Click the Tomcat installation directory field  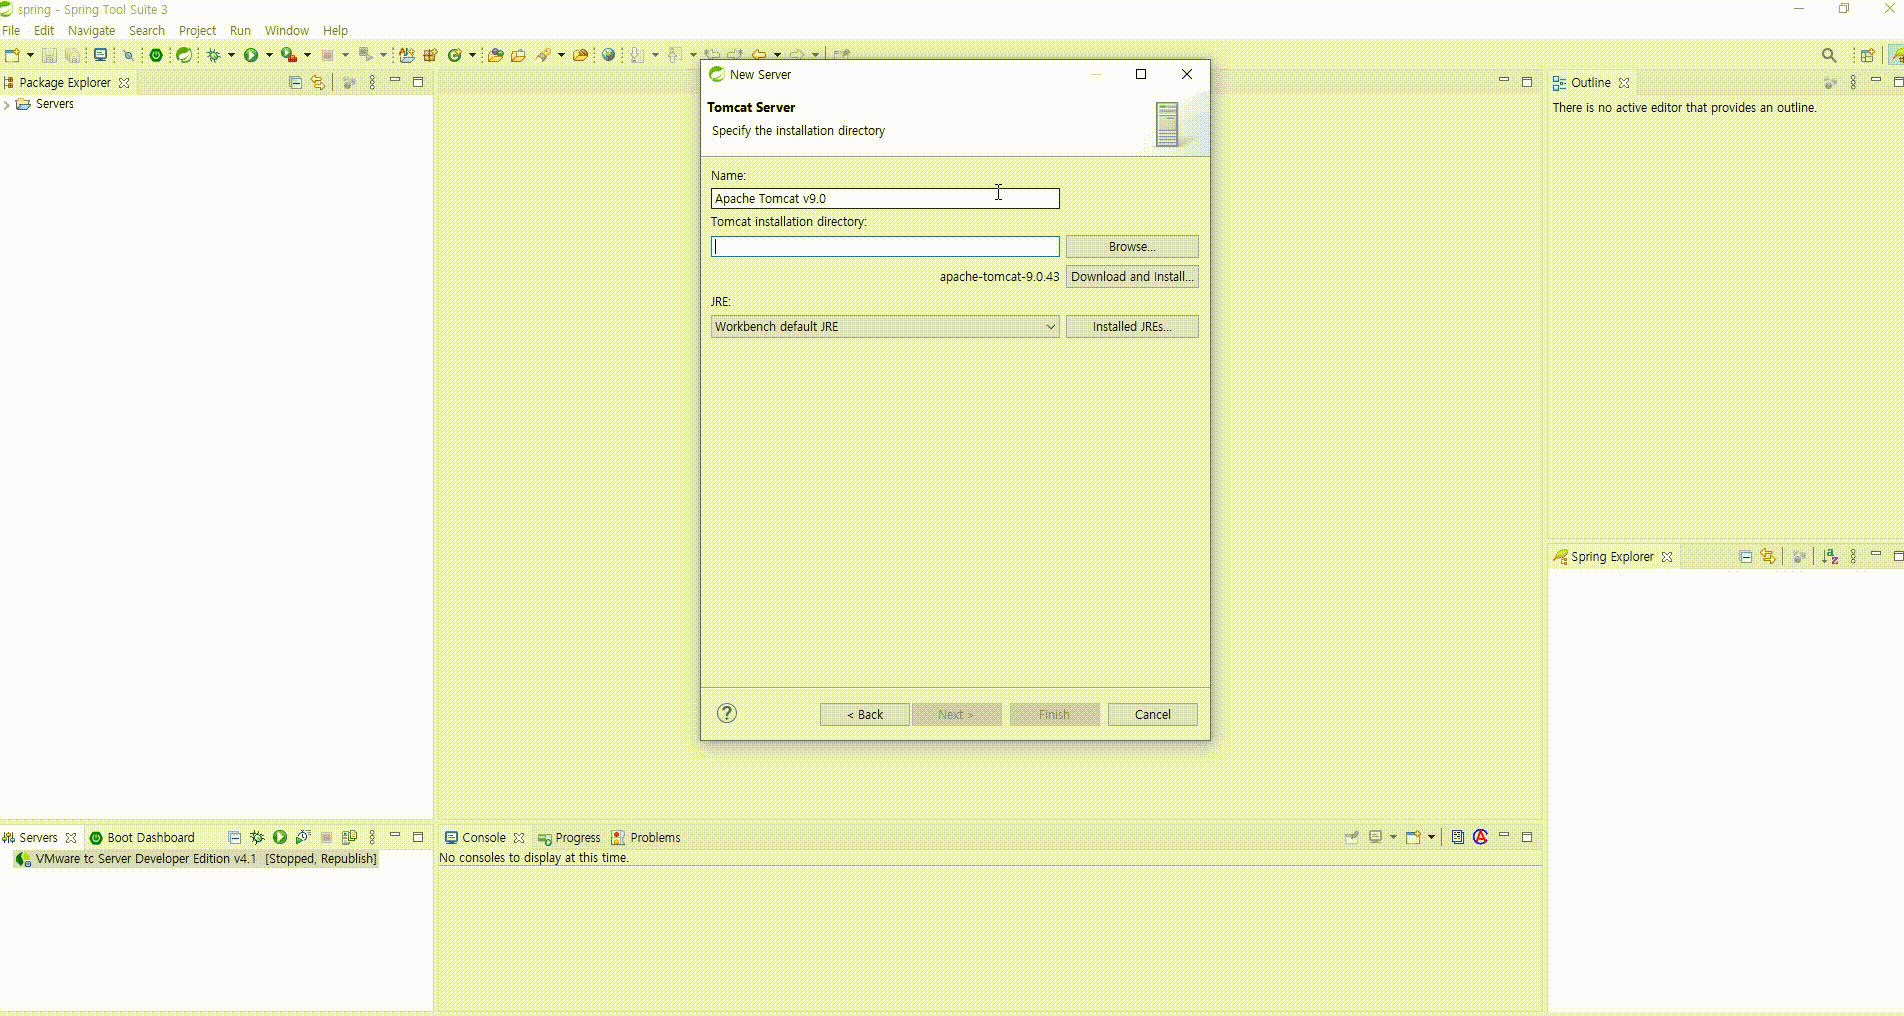tap(885, 247)
